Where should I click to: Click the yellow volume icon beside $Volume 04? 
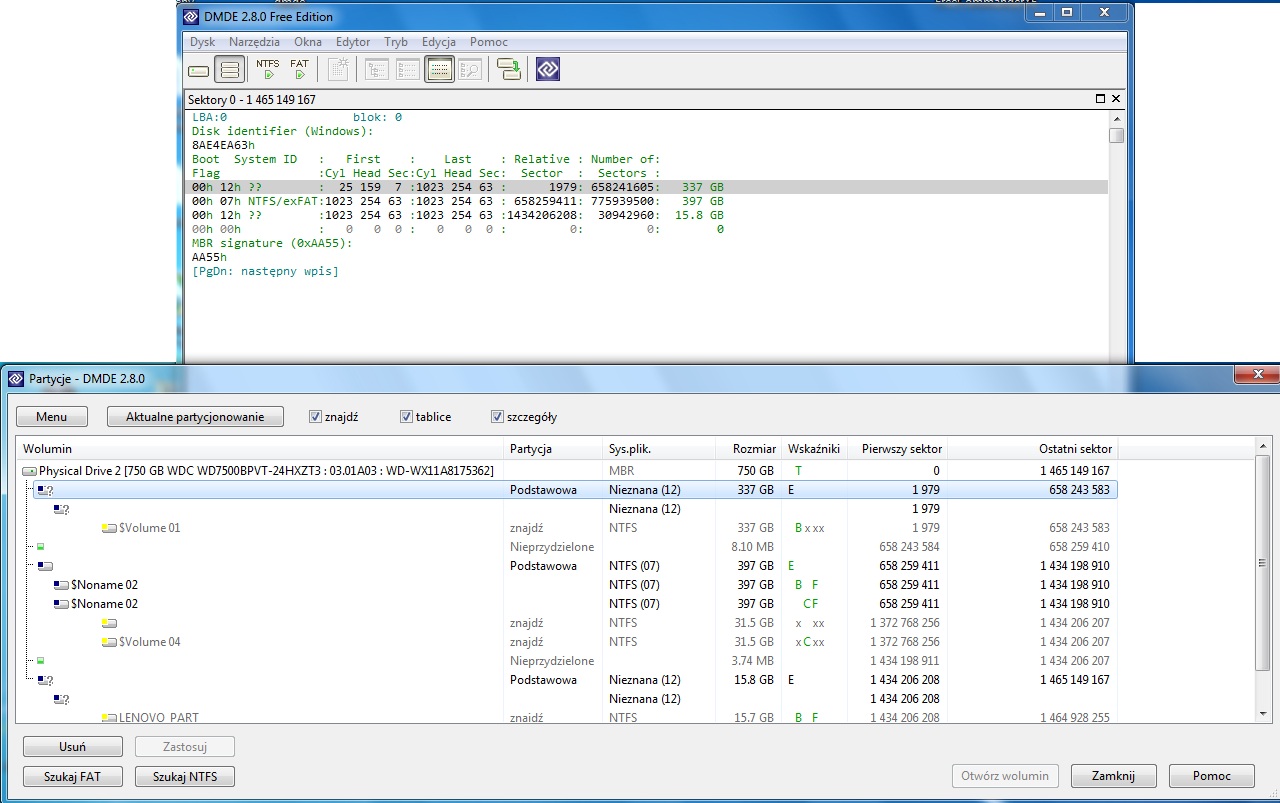point(110,642)
